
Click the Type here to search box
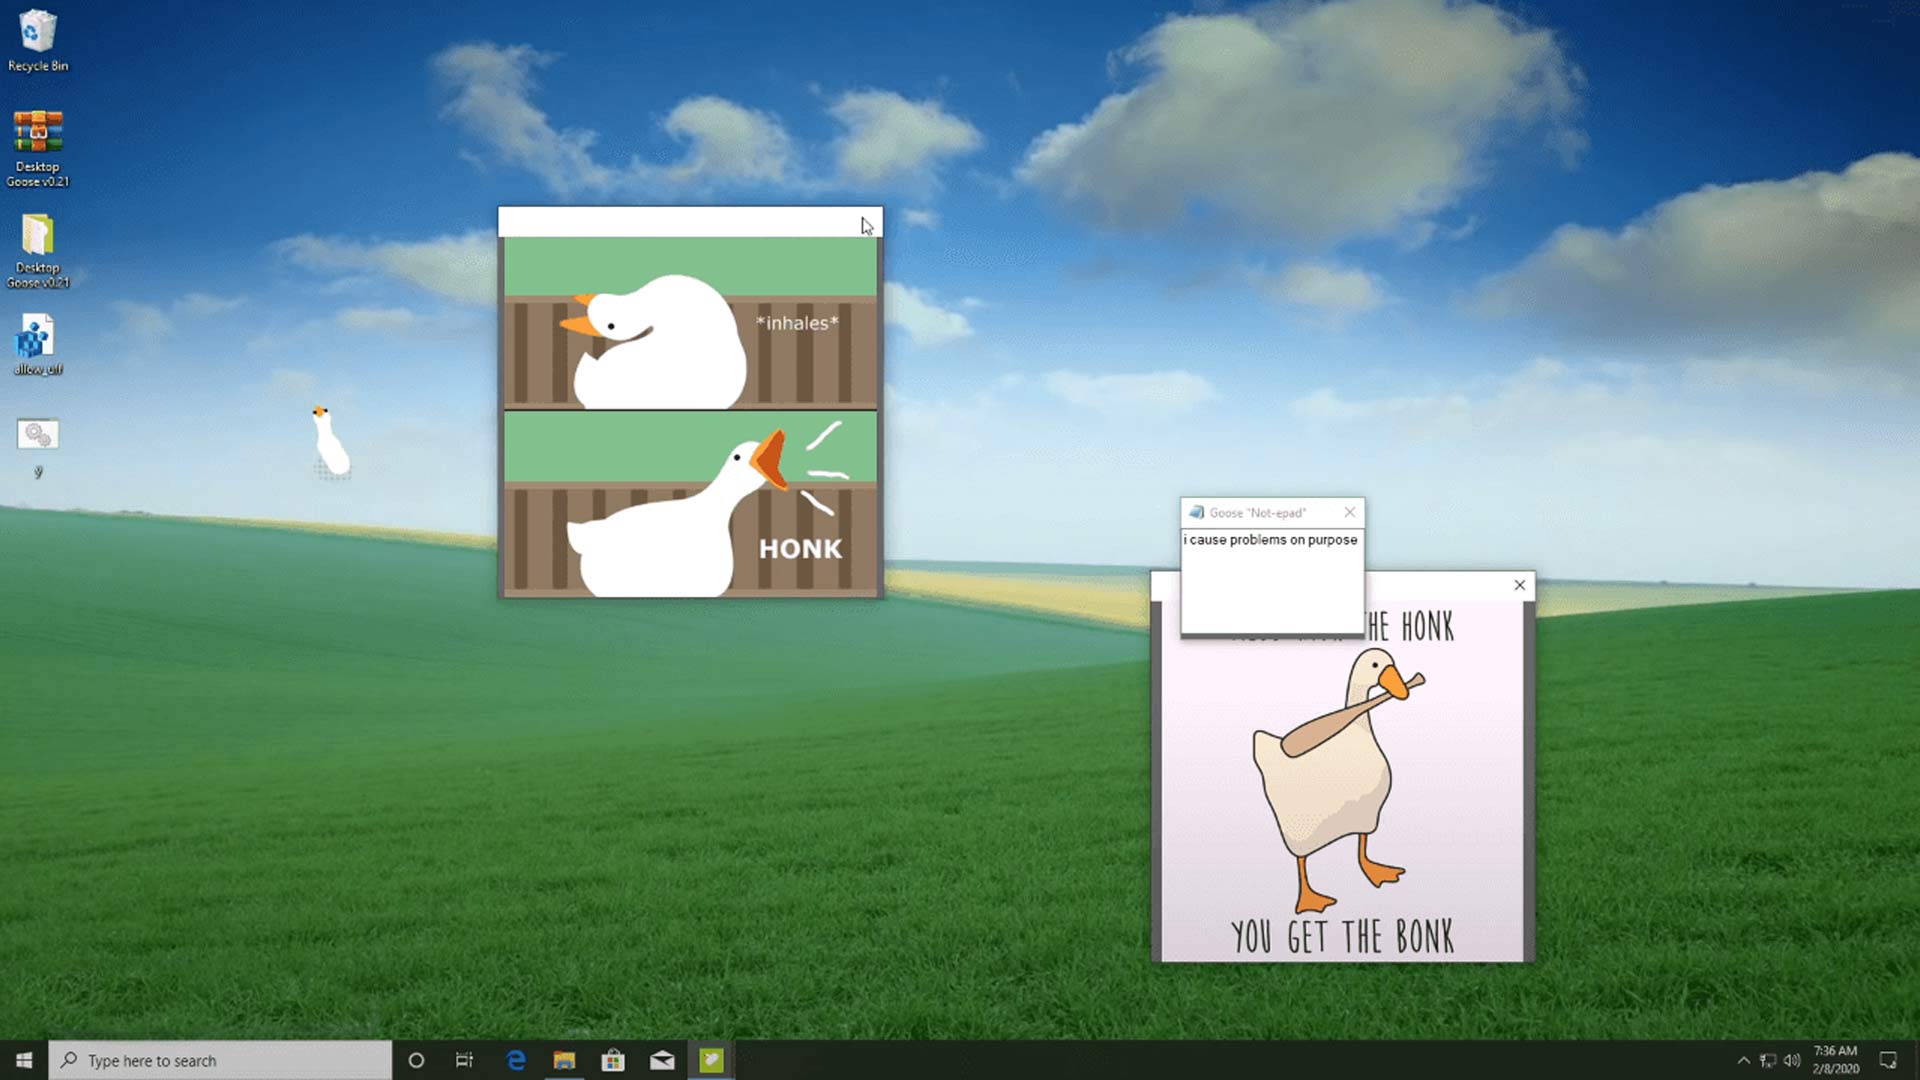point(220,1060)
